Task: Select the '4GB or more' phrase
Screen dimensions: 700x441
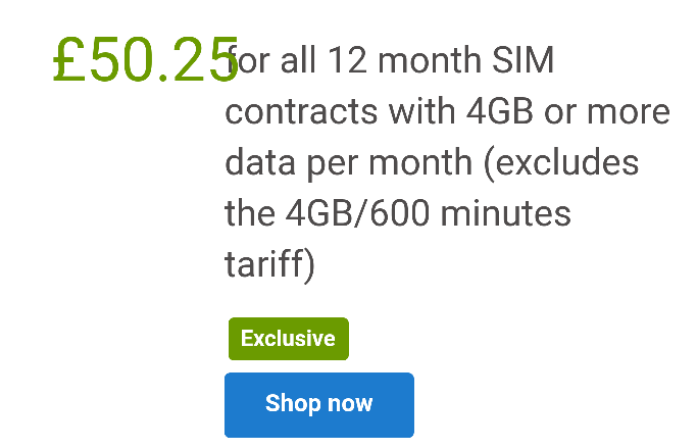Action: click(568, 111)
